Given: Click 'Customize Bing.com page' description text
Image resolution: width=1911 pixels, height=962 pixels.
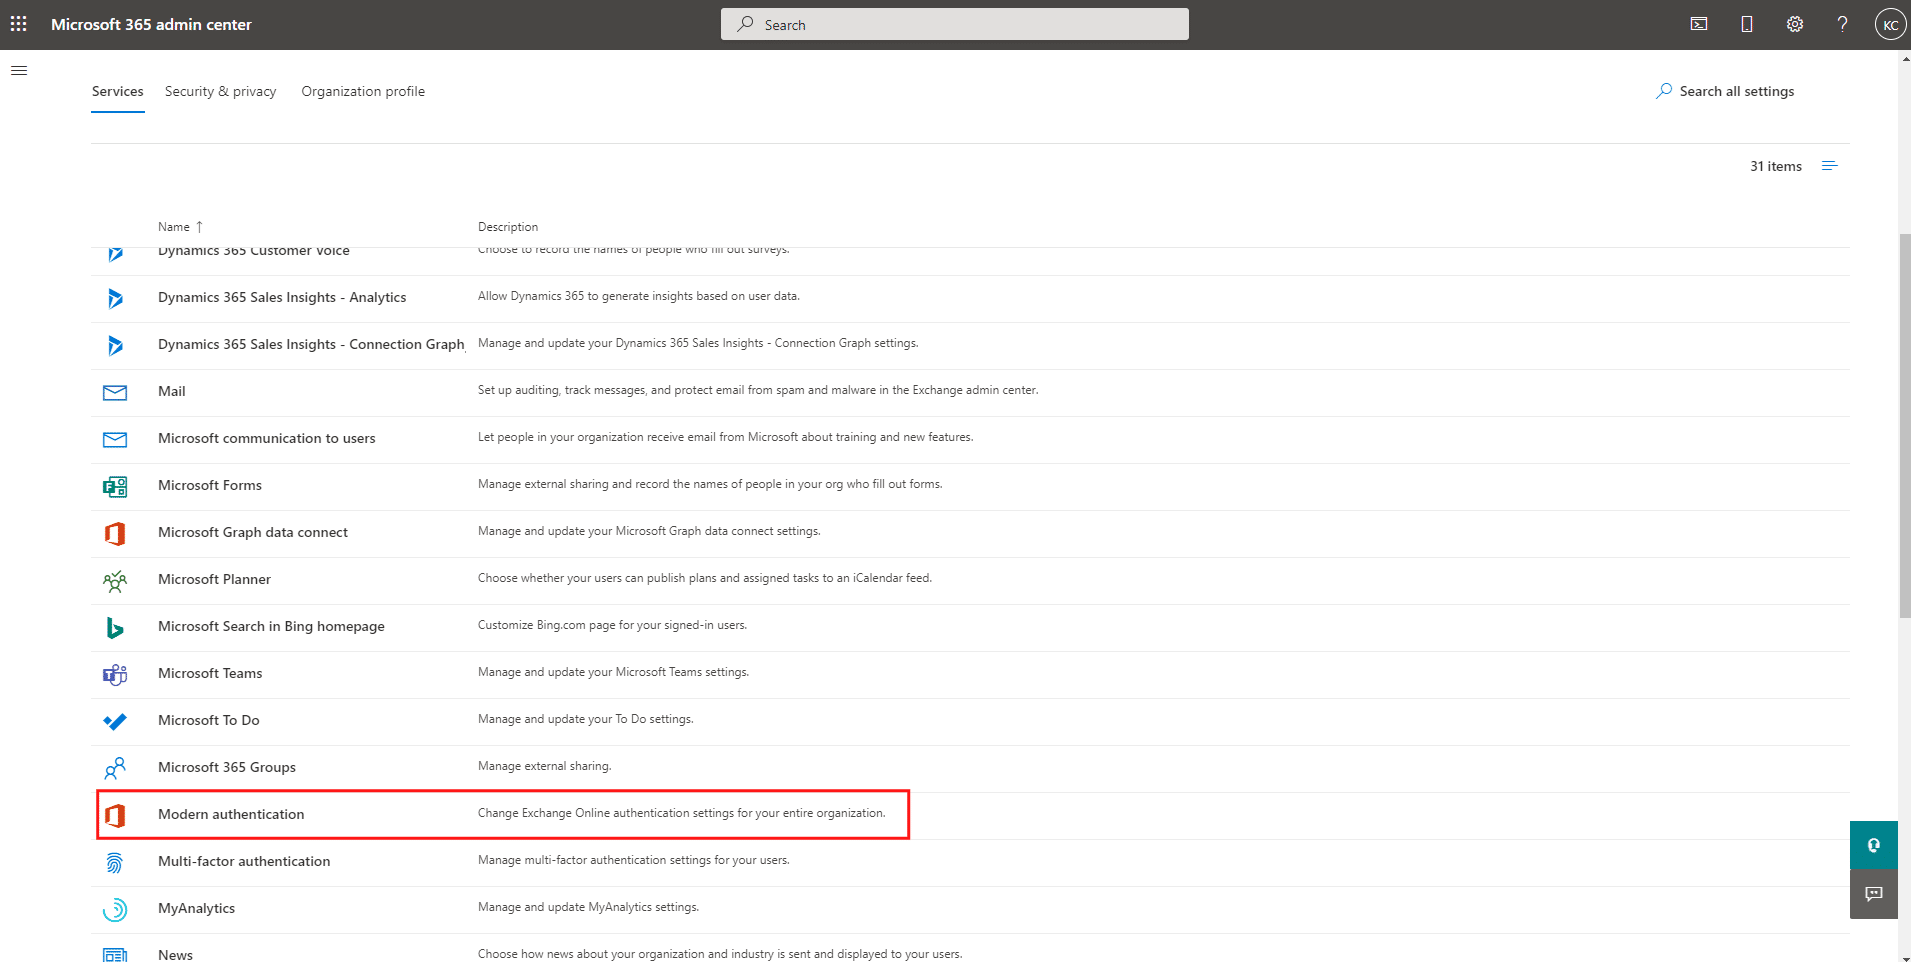Looking at the screenshot, I should click(x=612, y=625).
